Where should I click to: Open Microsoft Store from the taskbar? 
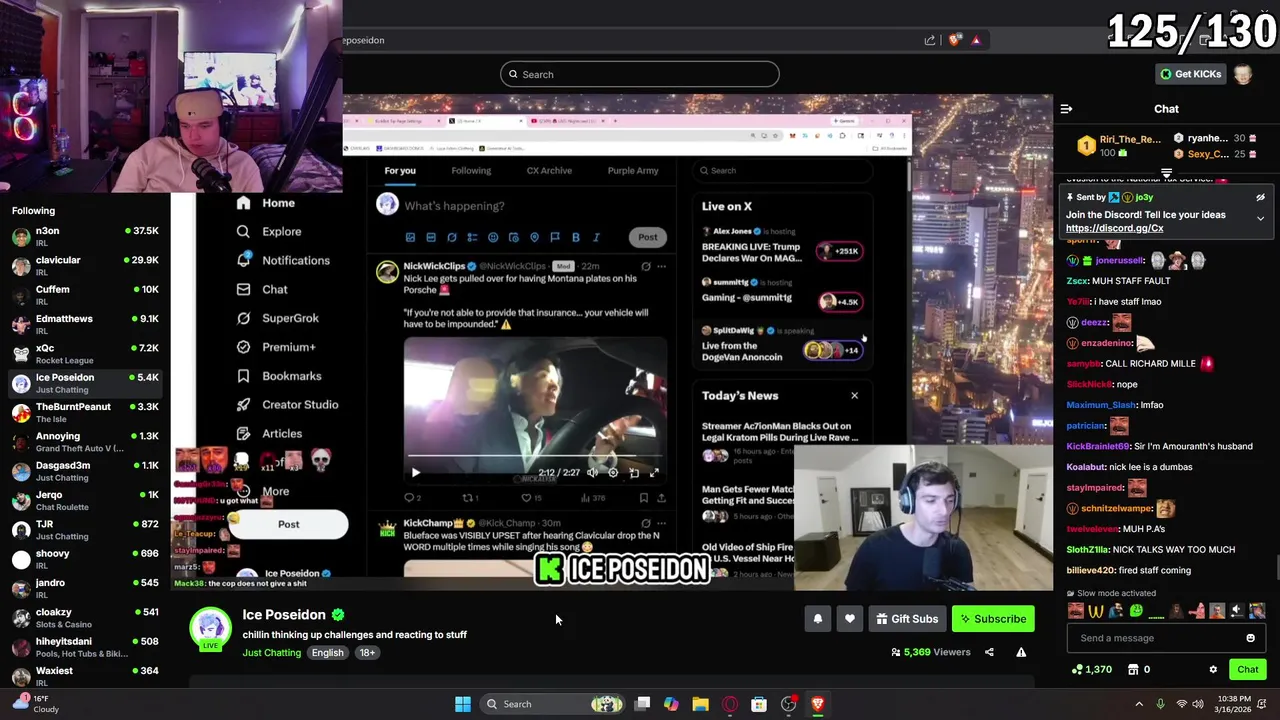click(x=759, y=704)
